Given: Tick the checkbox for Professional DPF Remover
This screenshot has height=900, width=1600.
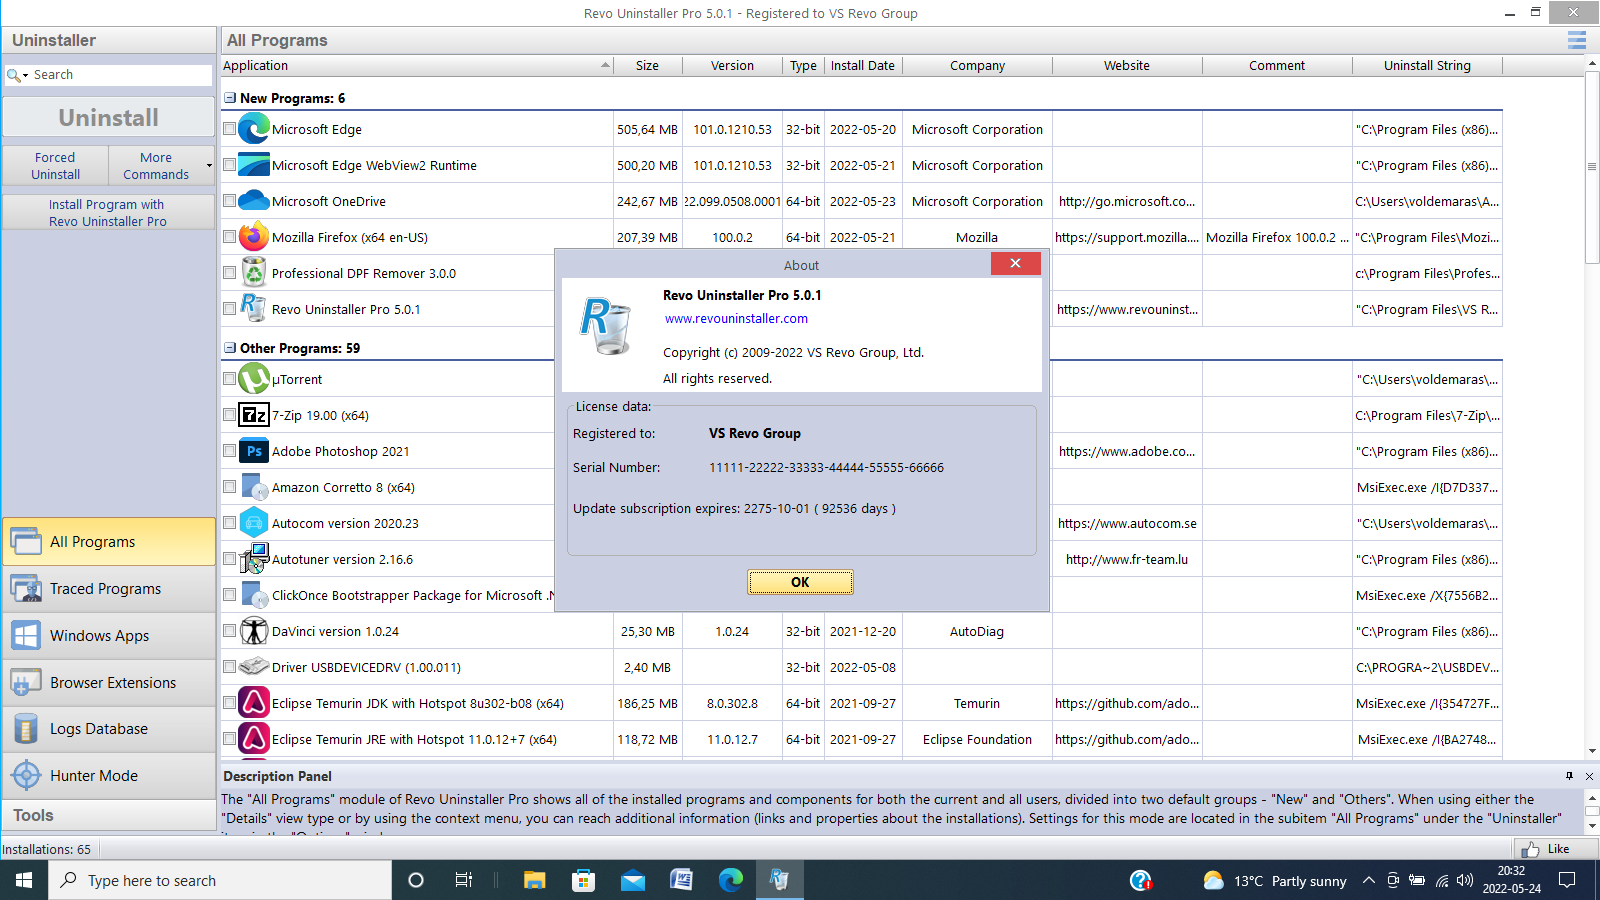Looking at the screenshot, I should pyautogui.click(x=229, y=273).
